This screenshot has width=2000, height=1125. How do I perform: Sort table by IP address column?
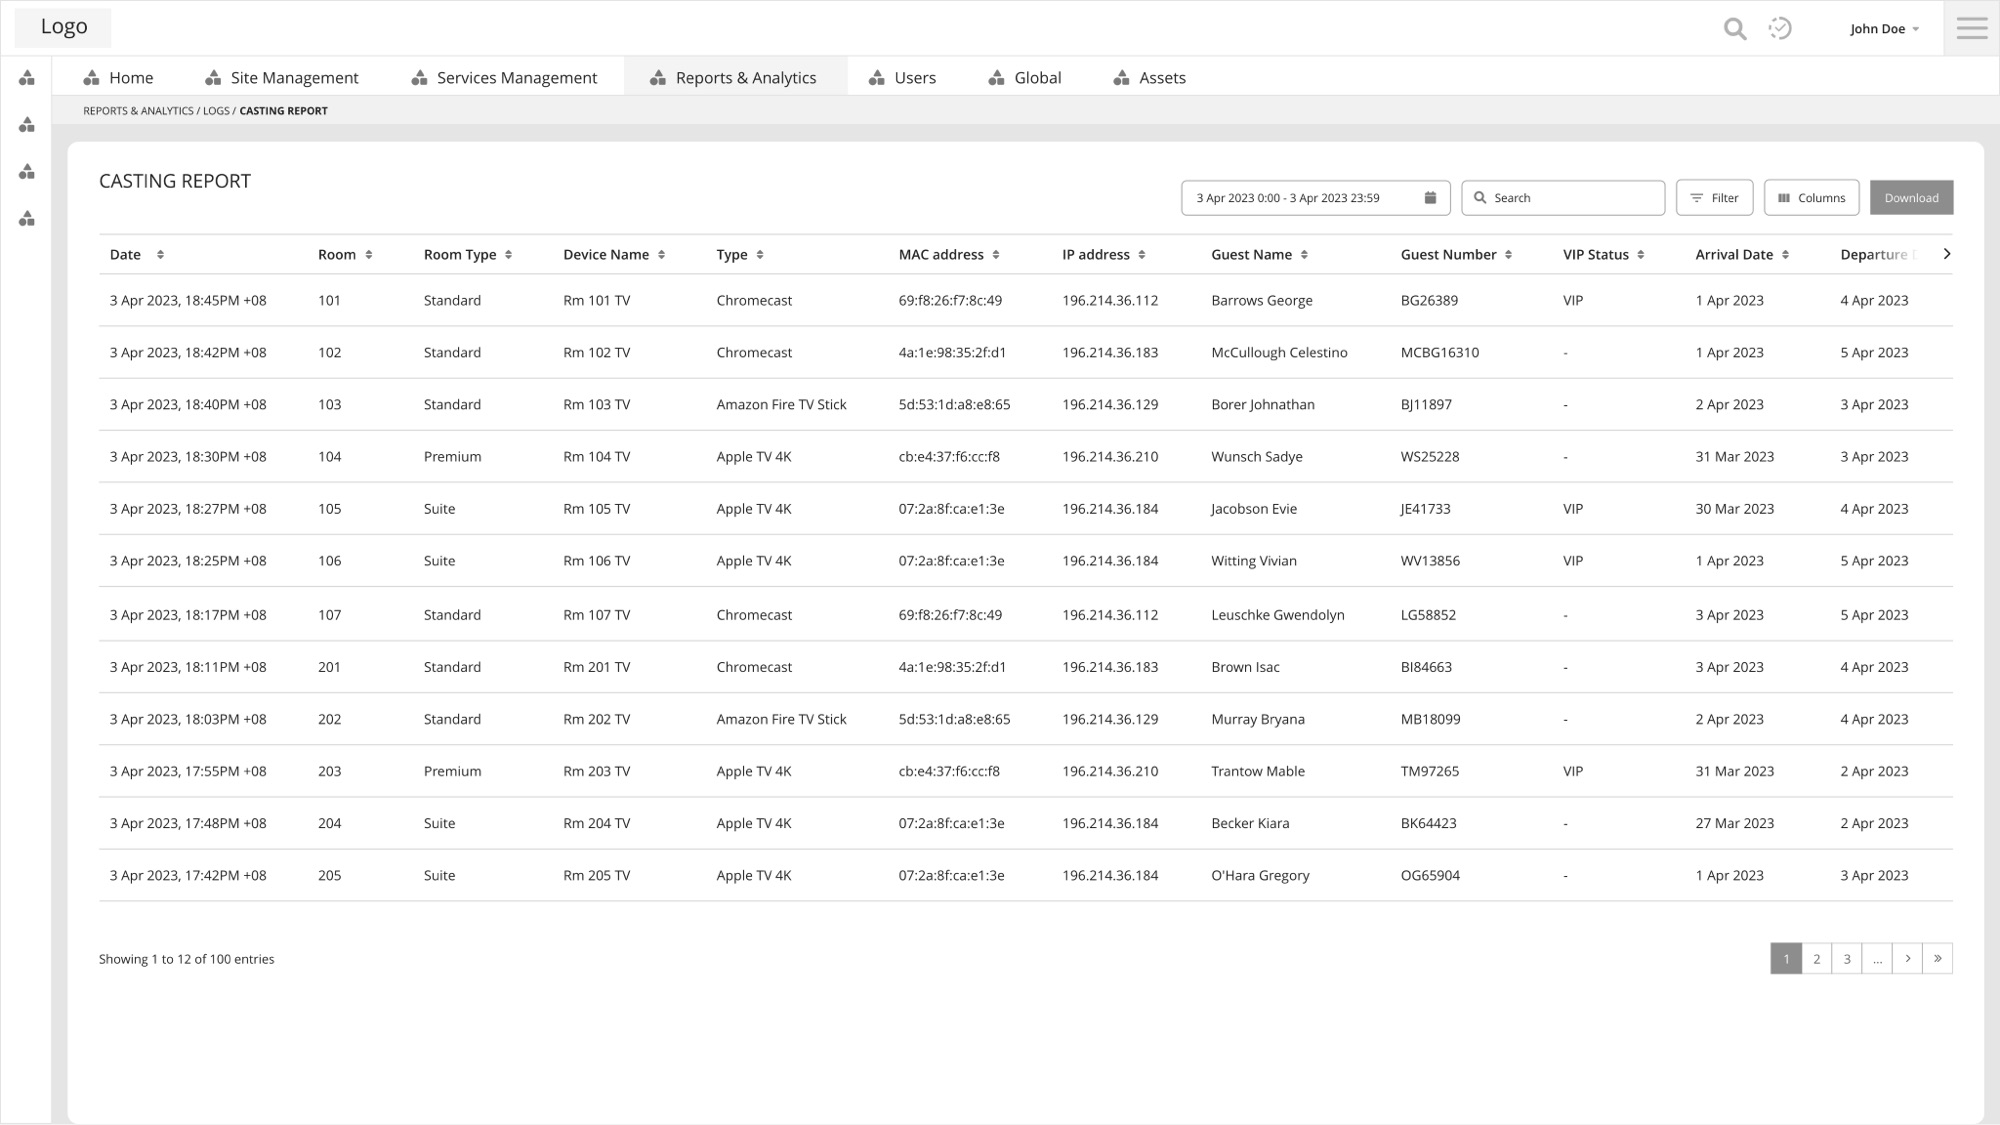[1142, 255]
